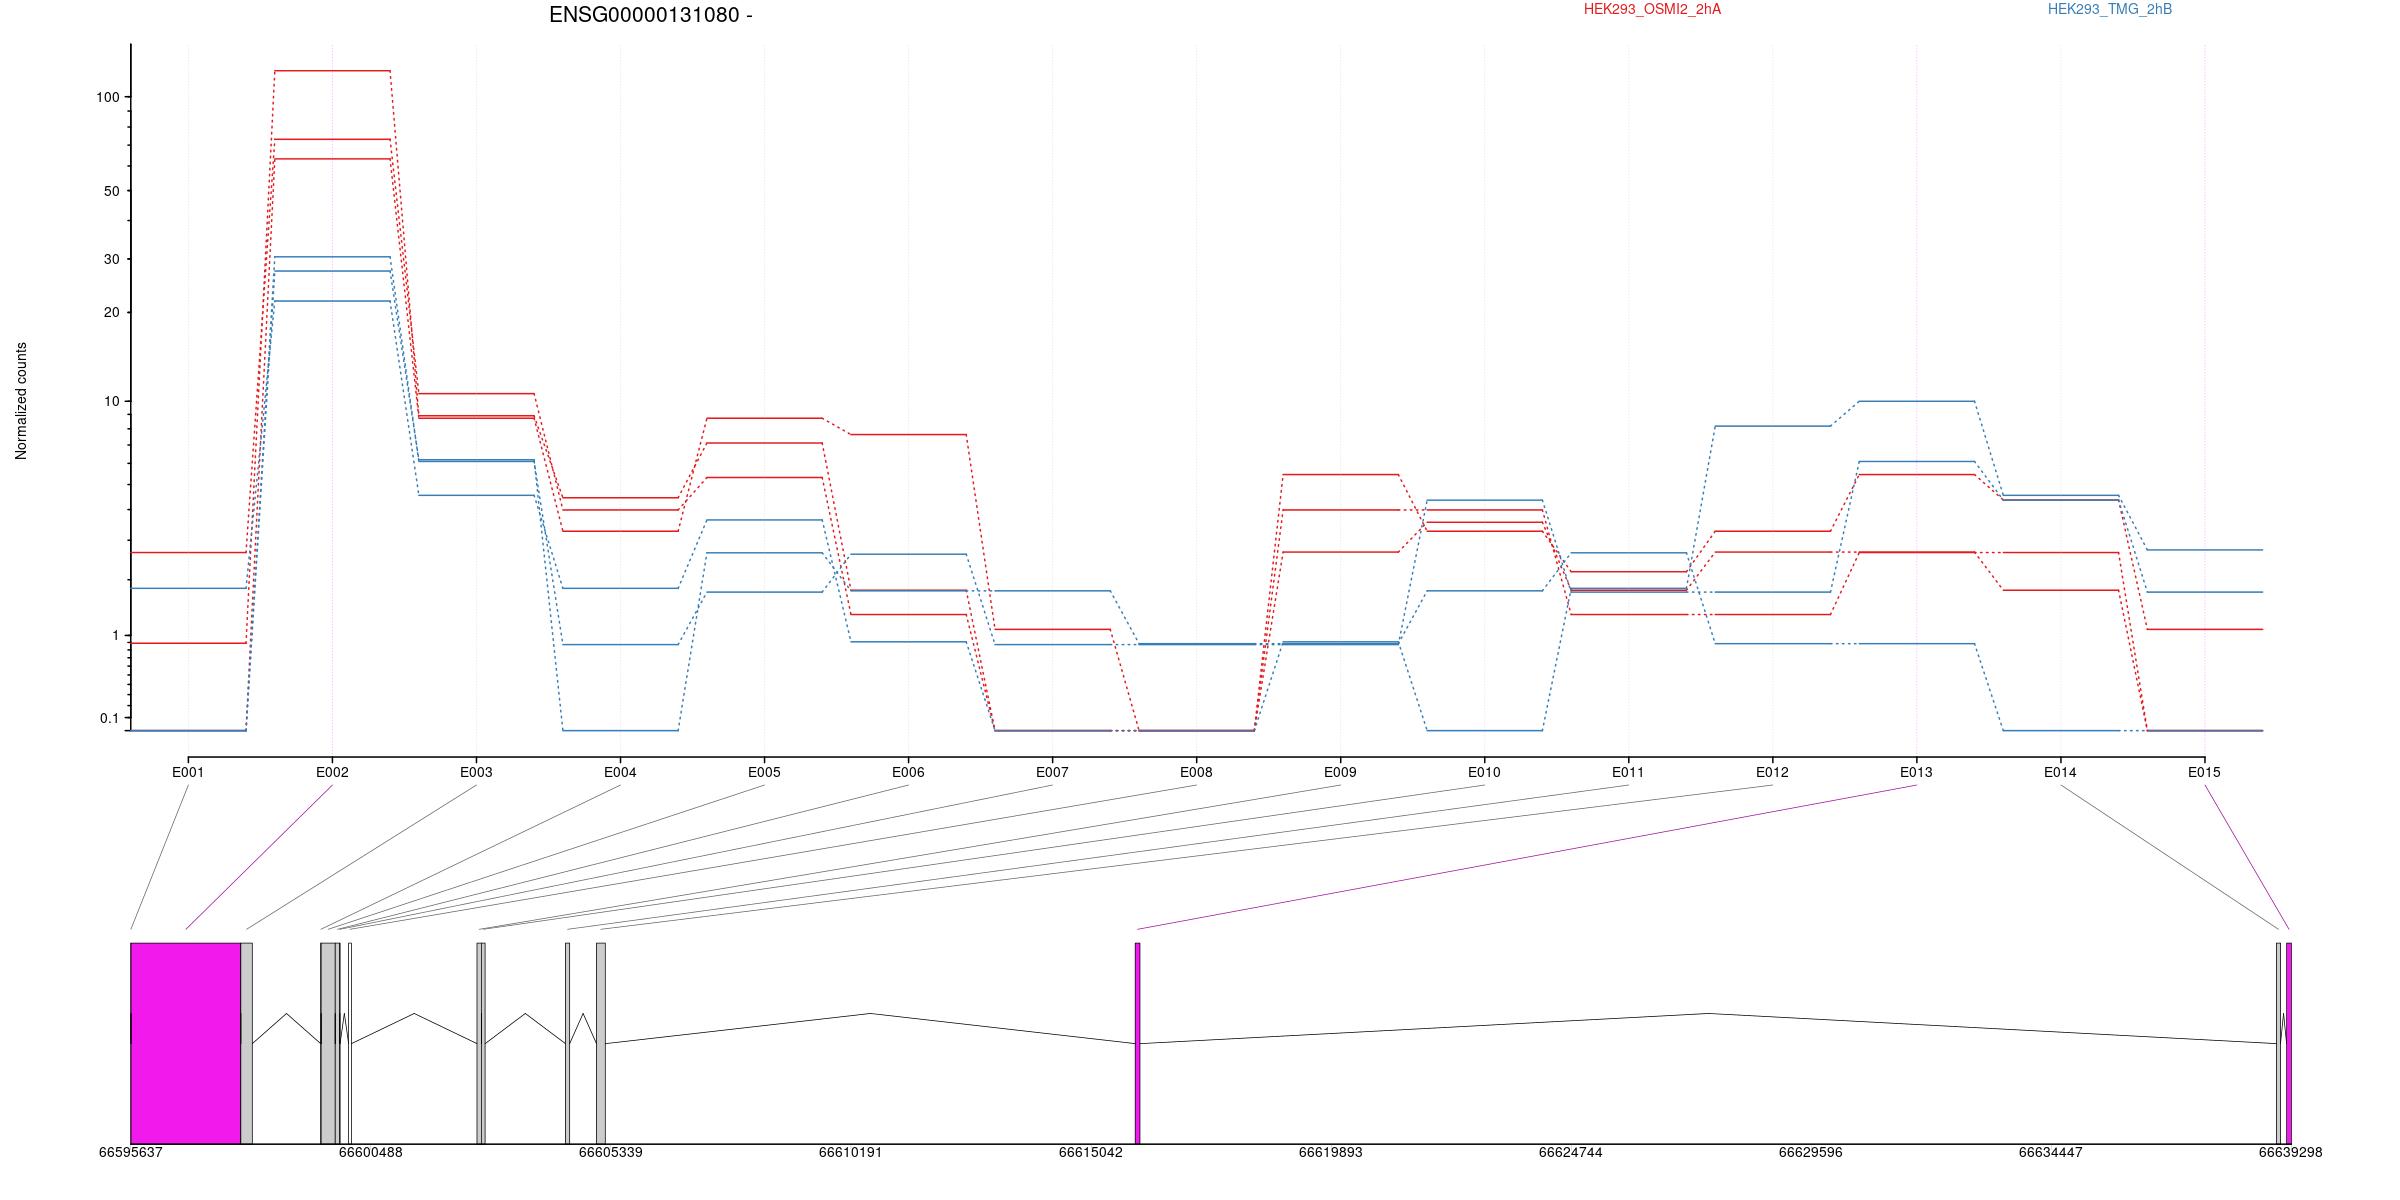Click the E014 exon label
This screenshot has height=1200, width=2400.
click(2060, 772)
